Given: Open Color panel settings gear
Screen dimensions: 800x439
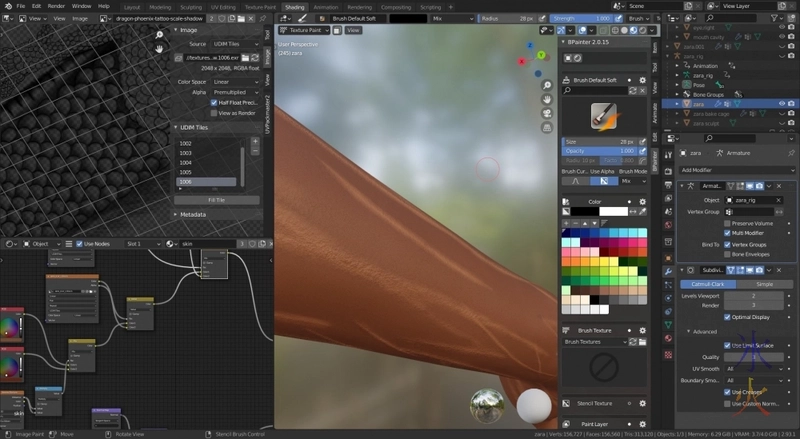Looking at the screenshot, I should [642, 202].
